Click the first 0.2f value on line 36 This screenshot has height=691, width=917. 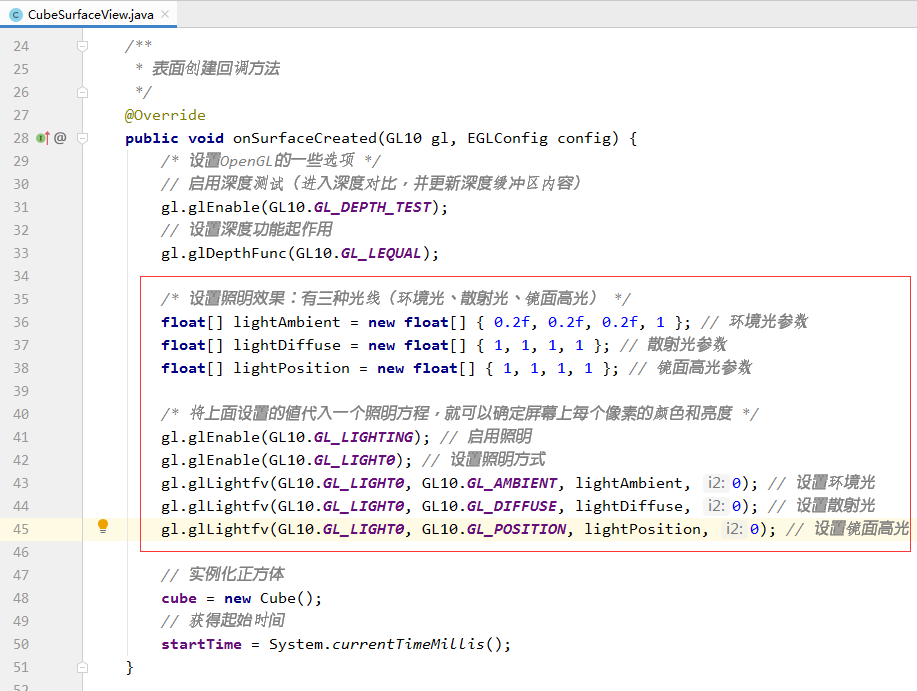512,322
